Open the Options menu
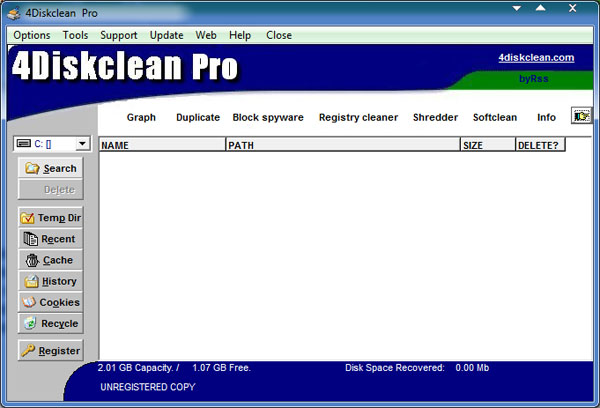Screen dimensions: 600x408 click(32, 35)
